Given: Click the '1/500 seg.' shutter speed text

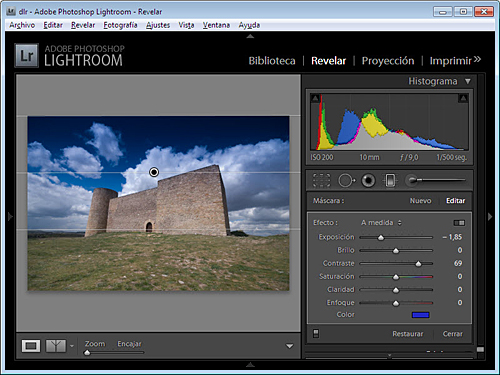Looking at the screenshot, I should (452, 157).
